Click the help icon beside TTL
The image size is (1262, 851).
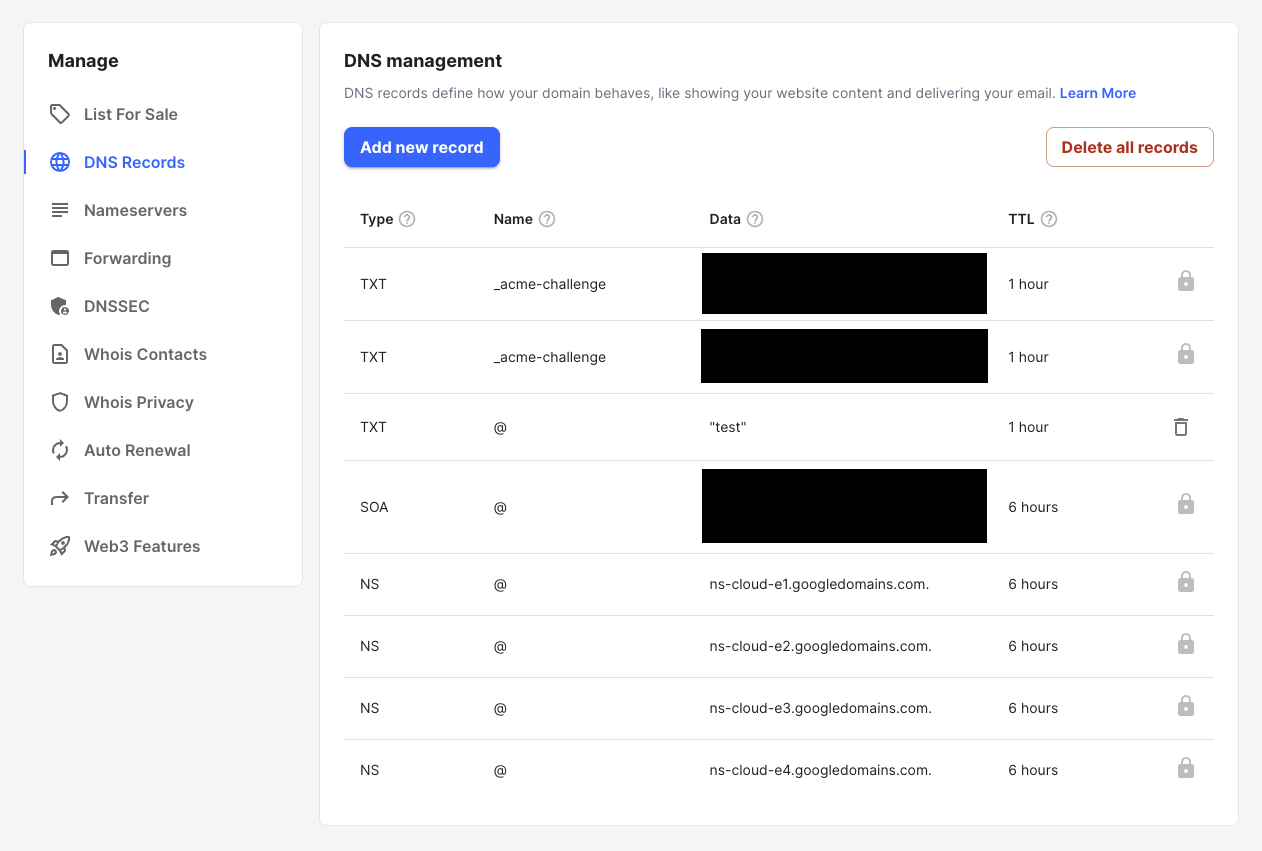pos(1049,219)
